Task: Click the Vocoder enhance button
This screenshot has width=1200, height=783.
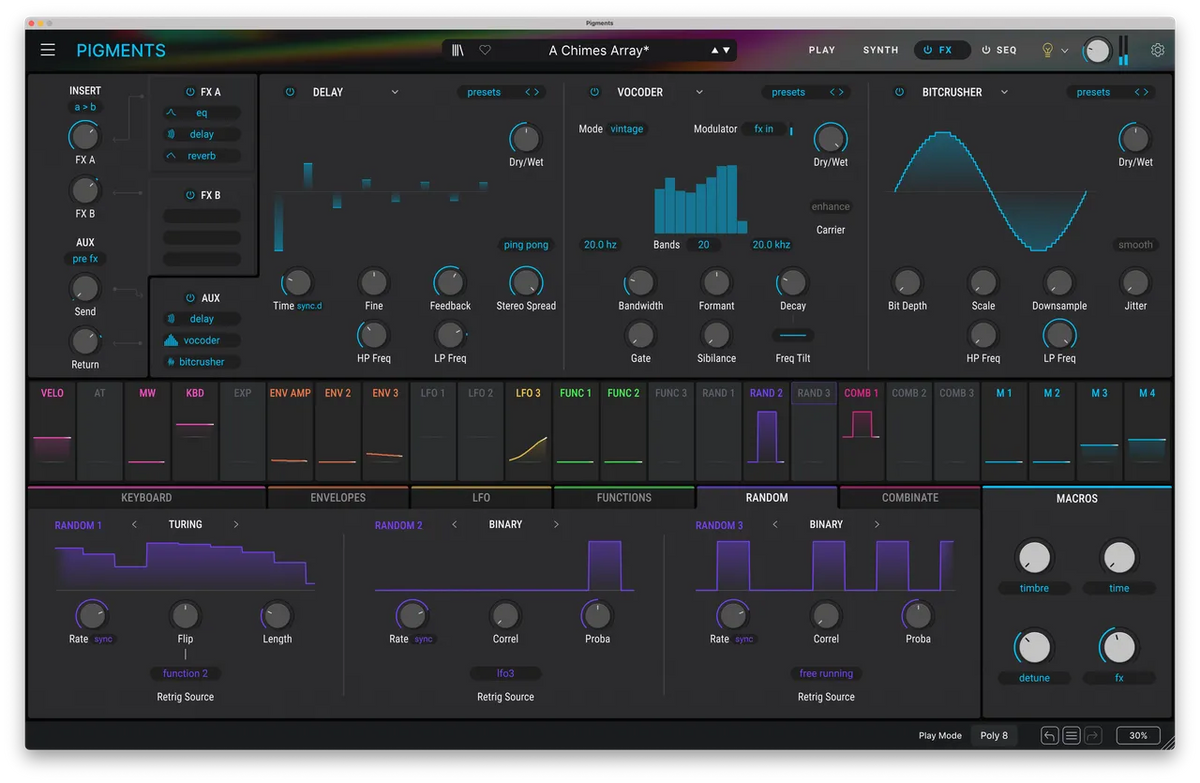Action: tap(830, 207)
